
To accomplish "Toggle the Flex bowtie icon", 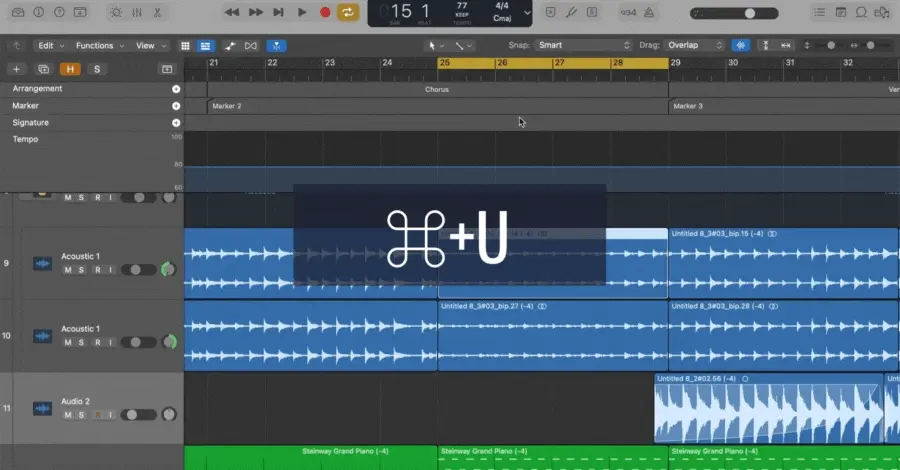I will pyautogui.click(x=251, y=46).
